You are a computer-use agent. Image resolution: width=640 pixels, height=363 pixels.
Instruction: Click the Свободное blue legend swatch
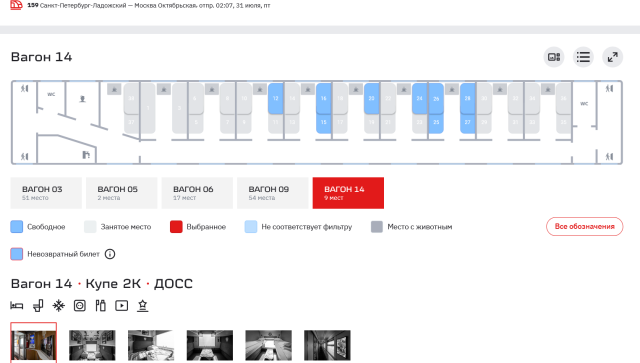17,227
